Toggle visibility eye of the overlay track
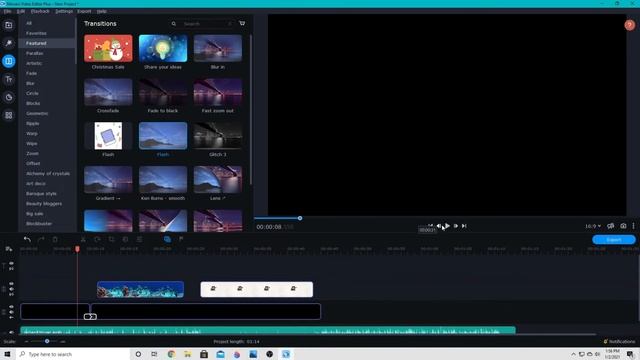Screen dimensions: 640x360 11,283
